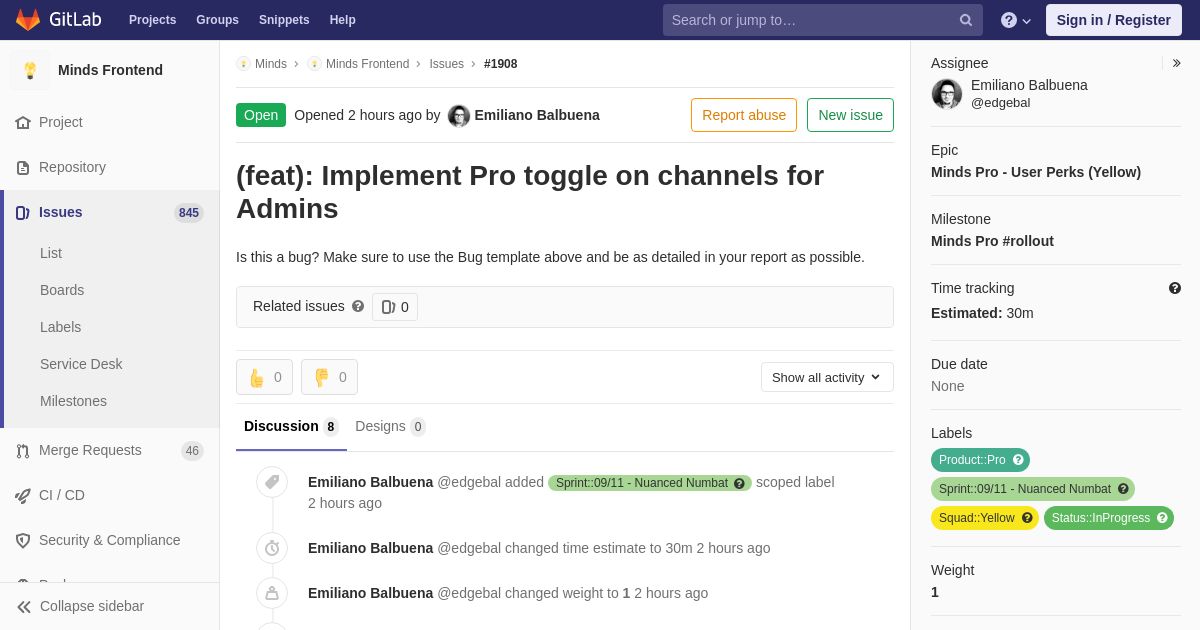Click the Minds Frontend lightbulb avatar in sidebar

30,70
